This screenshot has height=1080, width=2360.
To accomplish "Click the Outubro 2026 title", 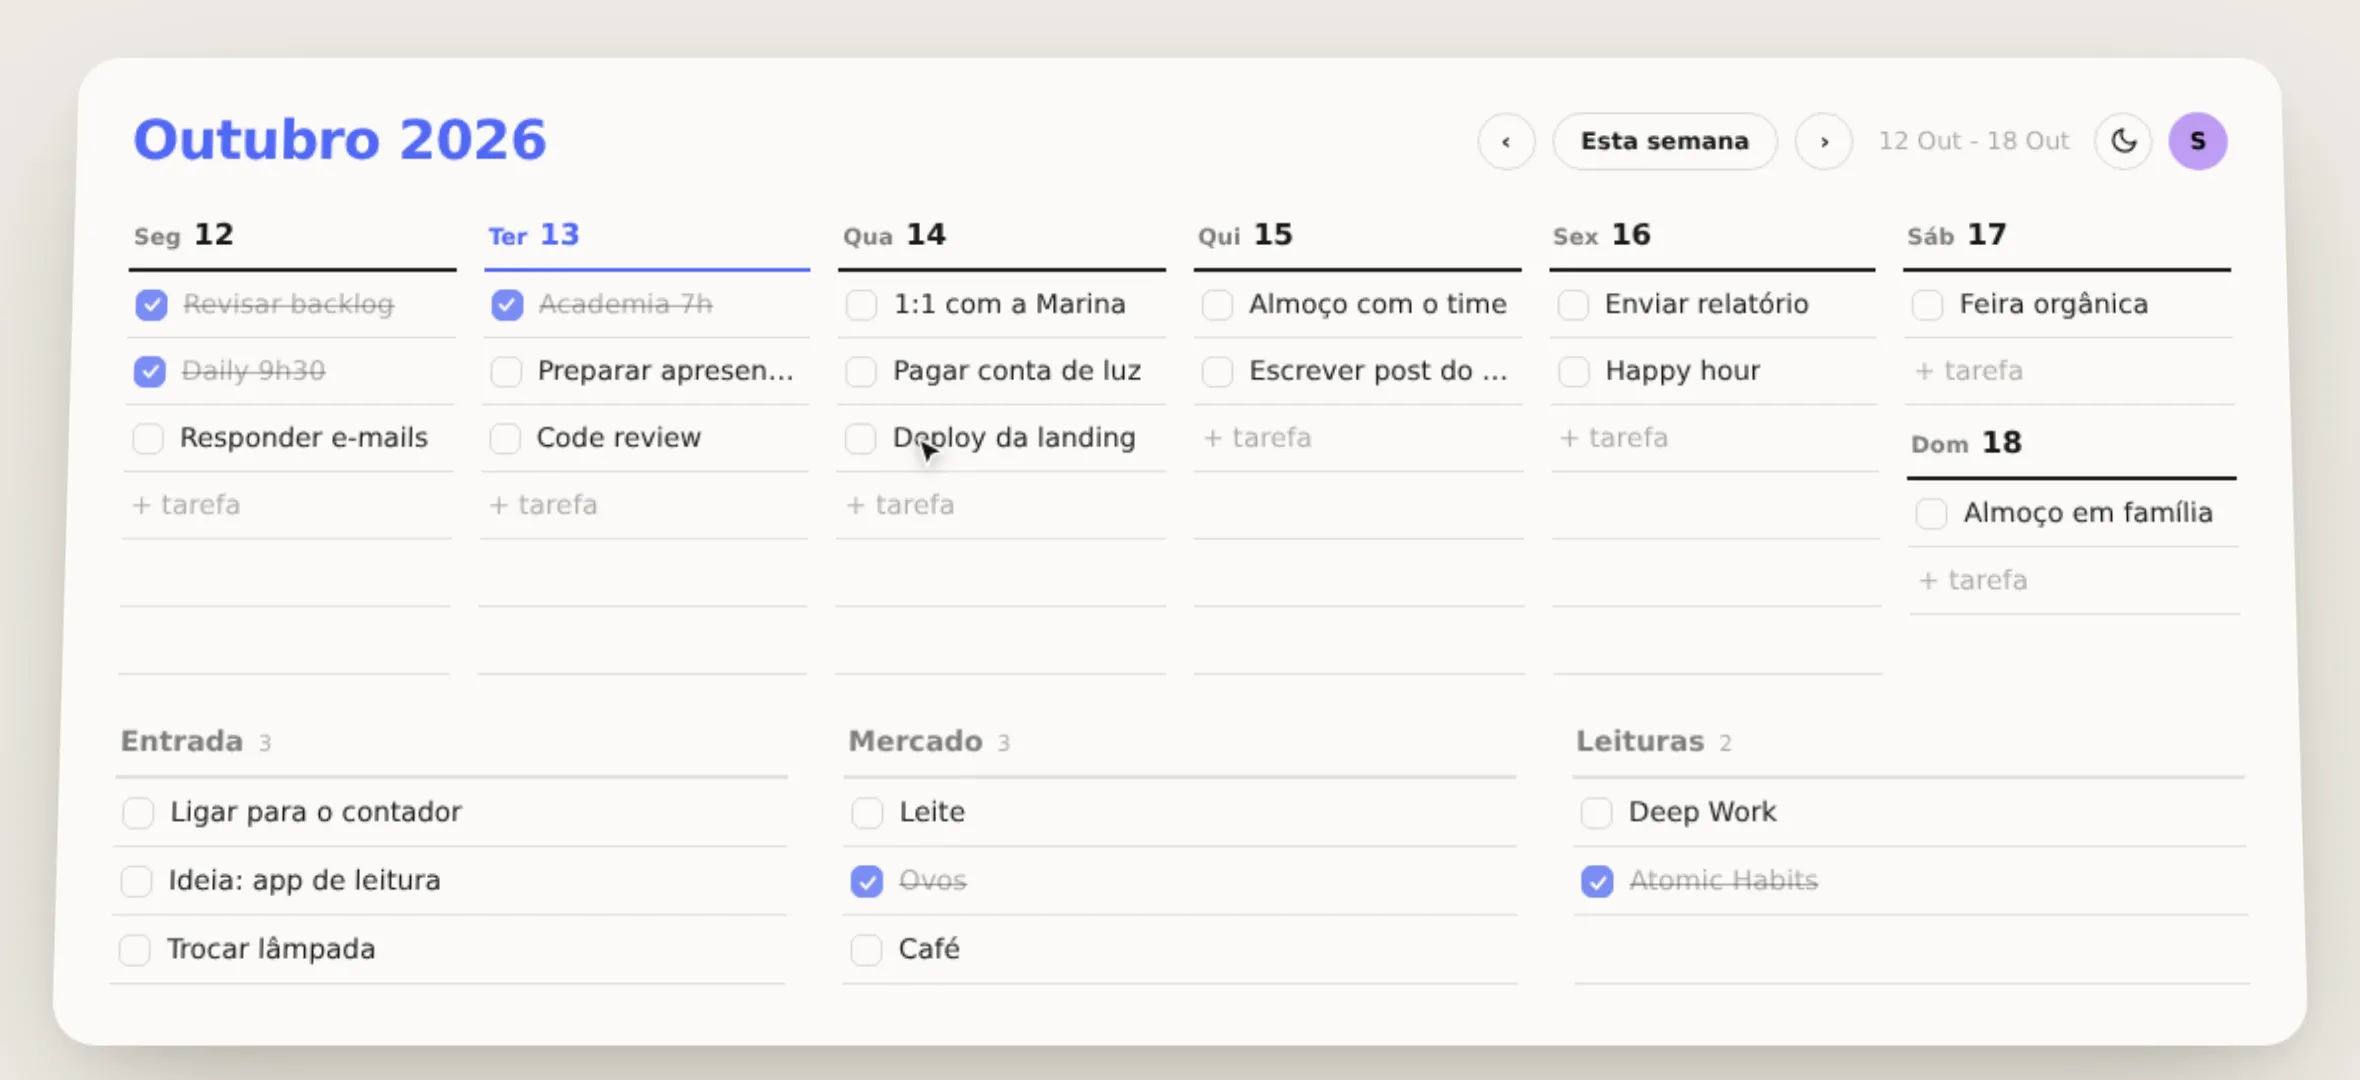I will pyautogui.click(x=340, y=139).
